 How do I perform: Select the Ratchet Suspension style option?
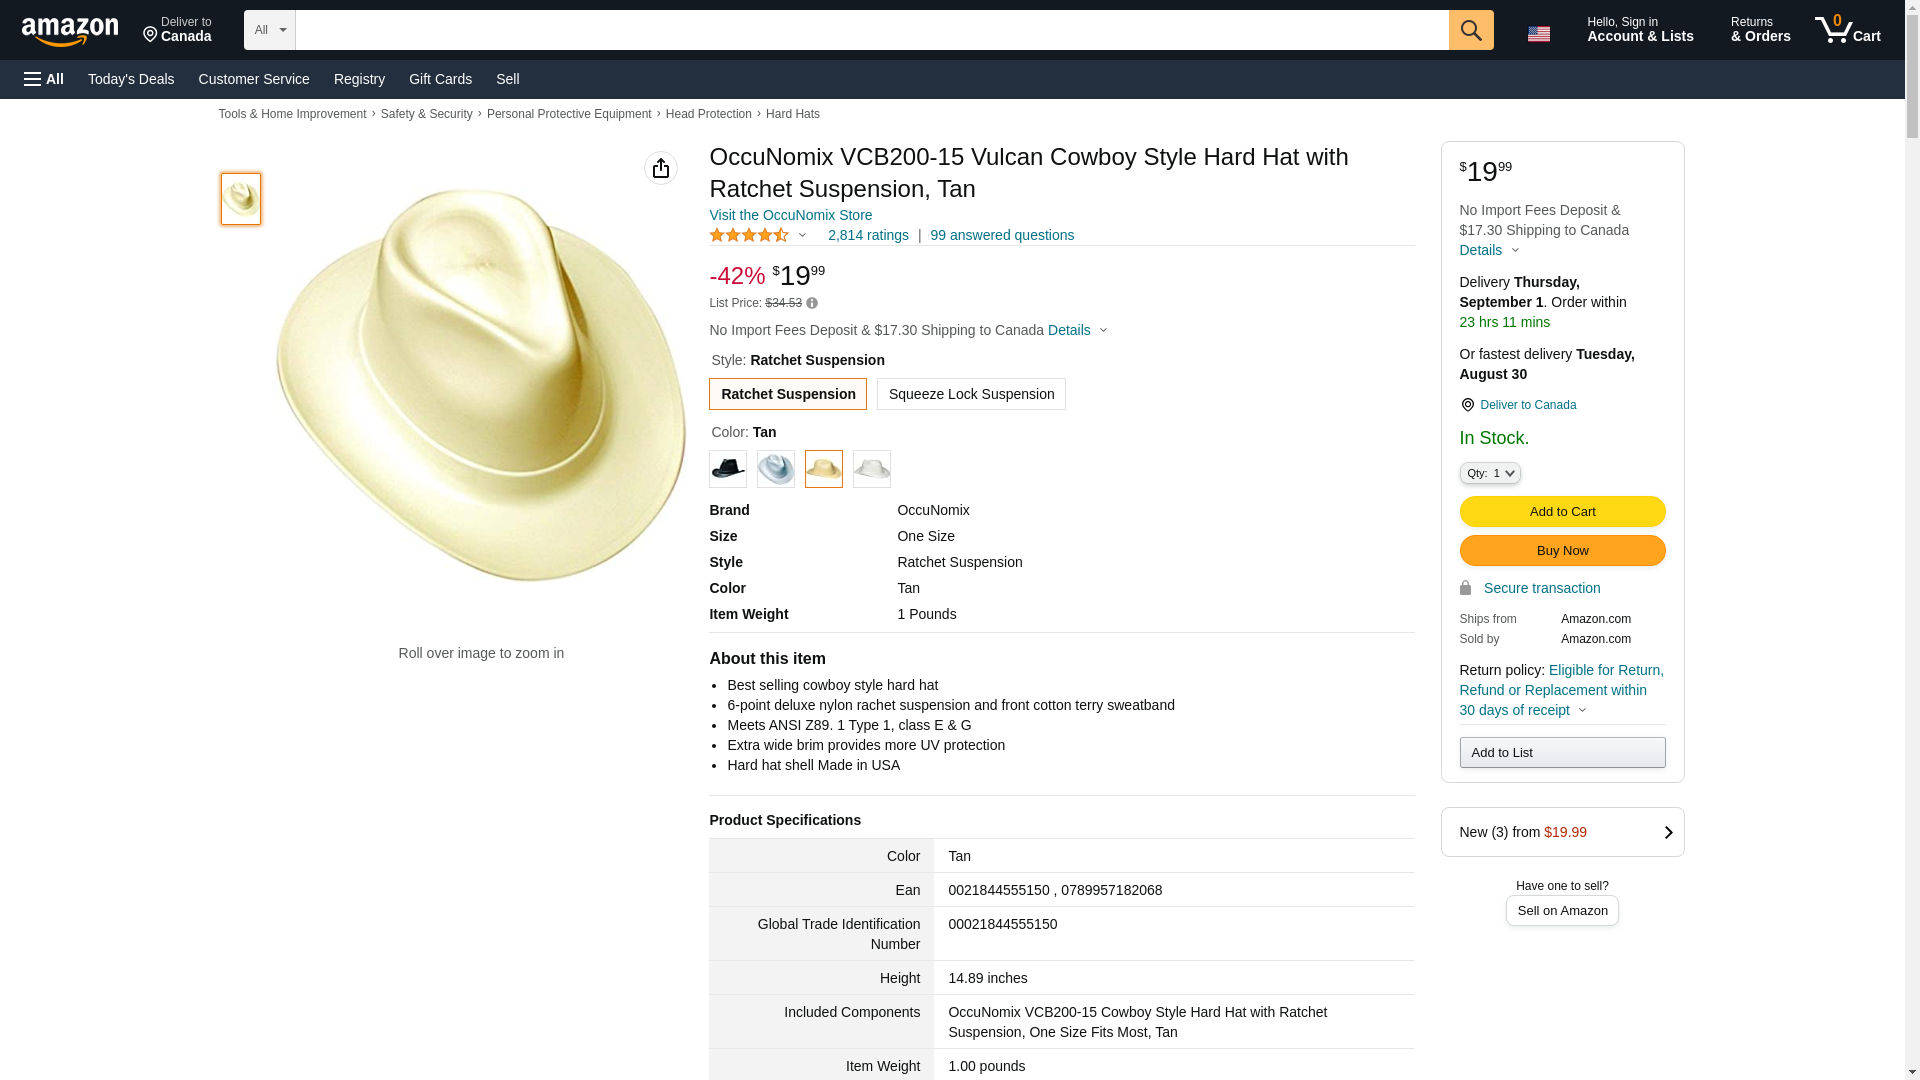(x=788, y=394)
